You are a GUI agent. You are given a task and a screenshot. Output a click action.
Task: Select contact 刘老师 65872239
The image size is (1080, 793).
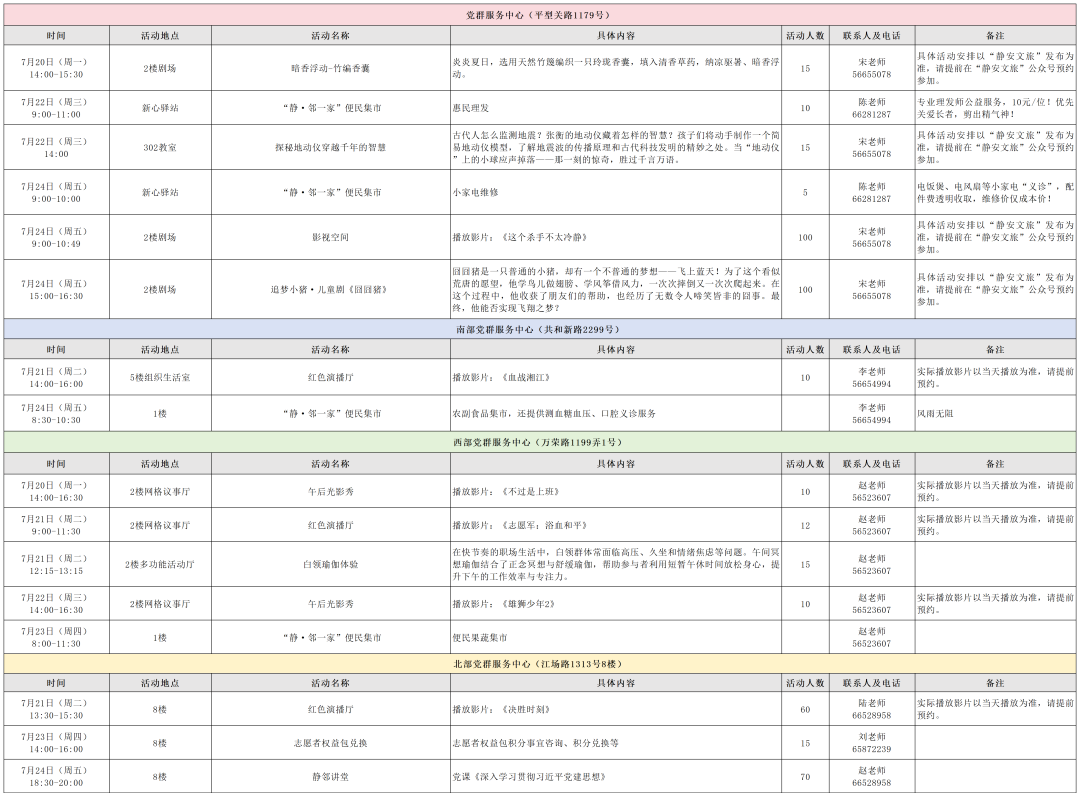[872, 743]
